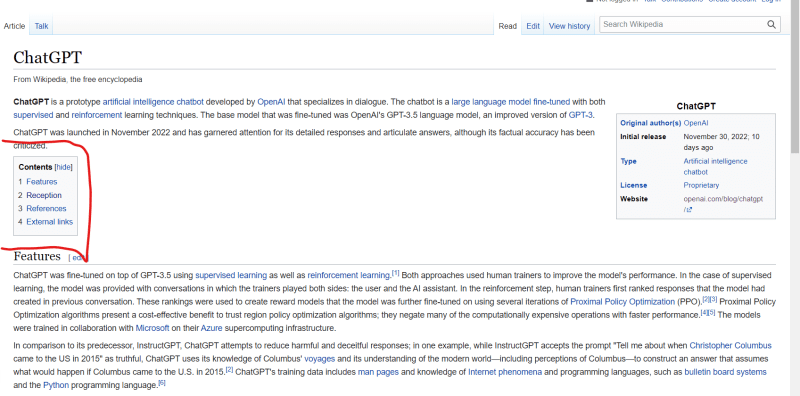Edit the Features section
The height and width of the screenshot is (396, 800).
(78, 258)
